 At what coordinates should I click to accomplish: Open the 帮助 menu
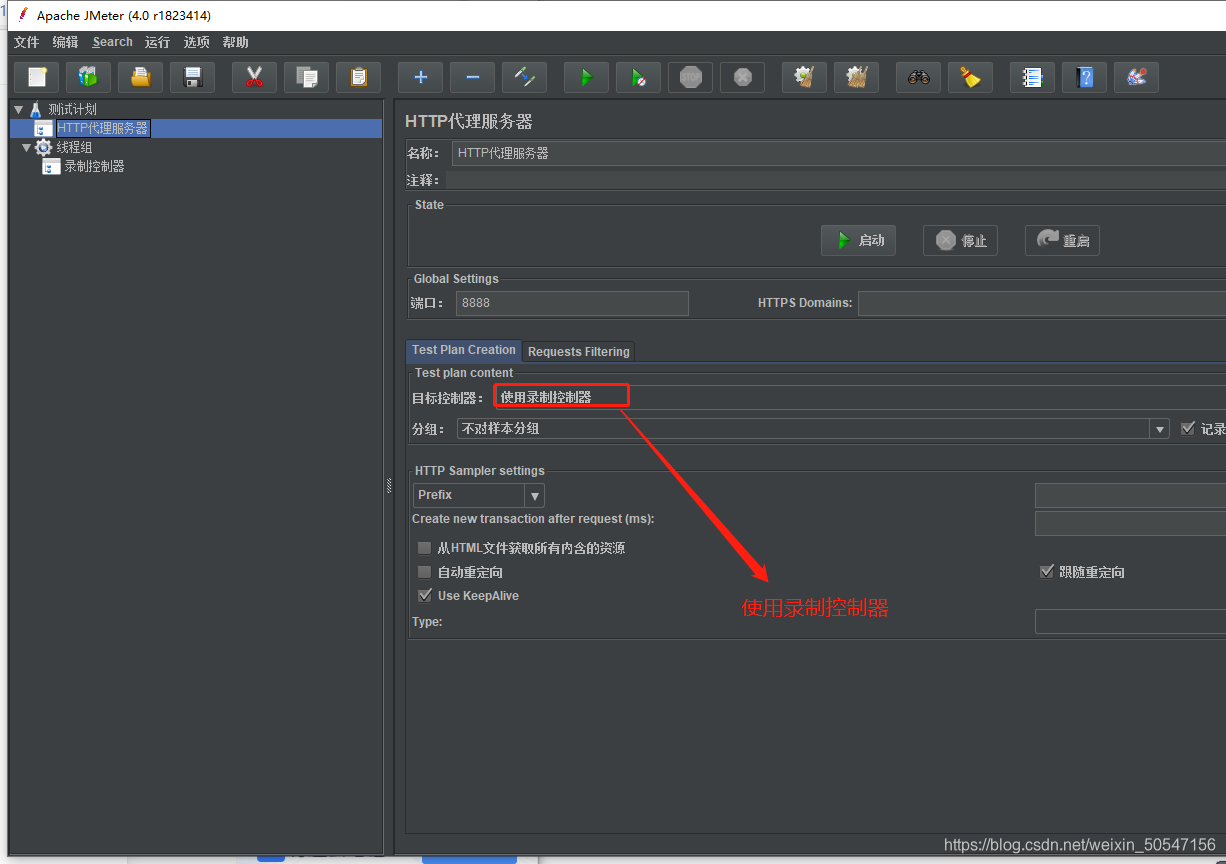click(x=236, y=42)
